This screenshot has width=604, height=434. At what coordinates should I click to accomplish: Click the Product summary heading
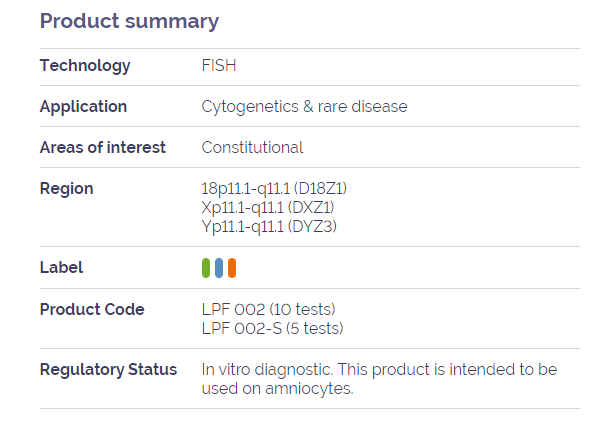[129, 21]
